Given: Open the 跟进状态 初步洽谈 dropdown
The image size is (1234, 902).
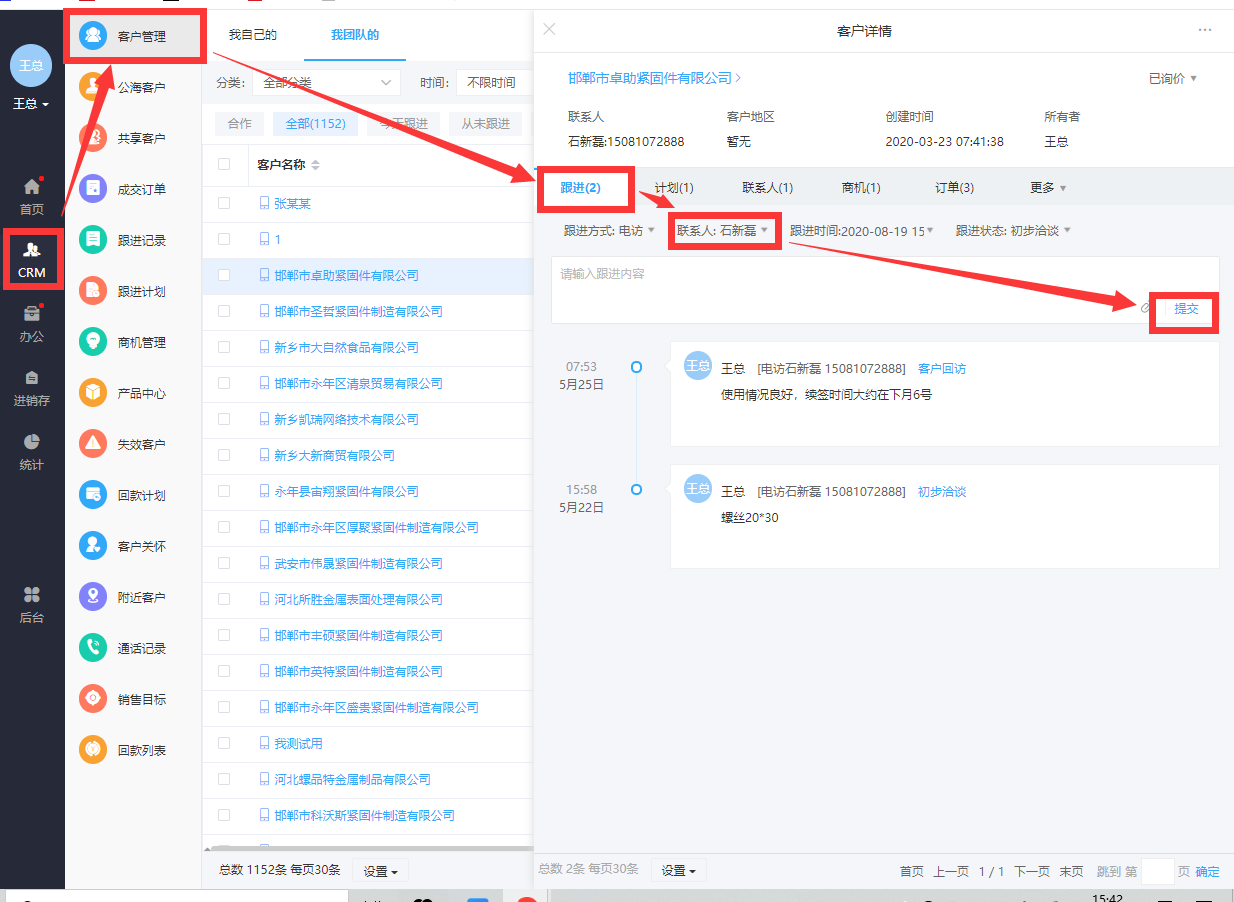Looking at the screenshot, I should coord(1013,230).
